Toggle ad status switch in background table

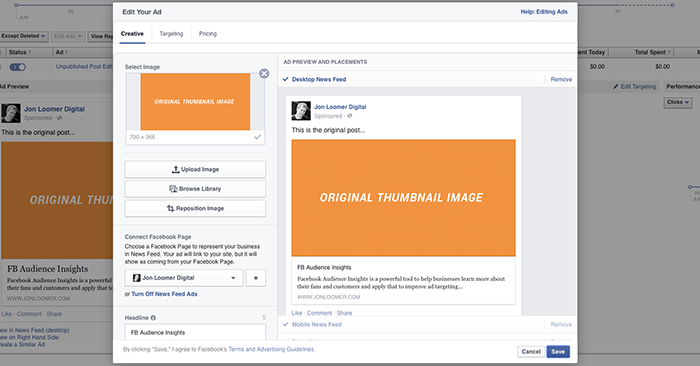click(18, 67)
